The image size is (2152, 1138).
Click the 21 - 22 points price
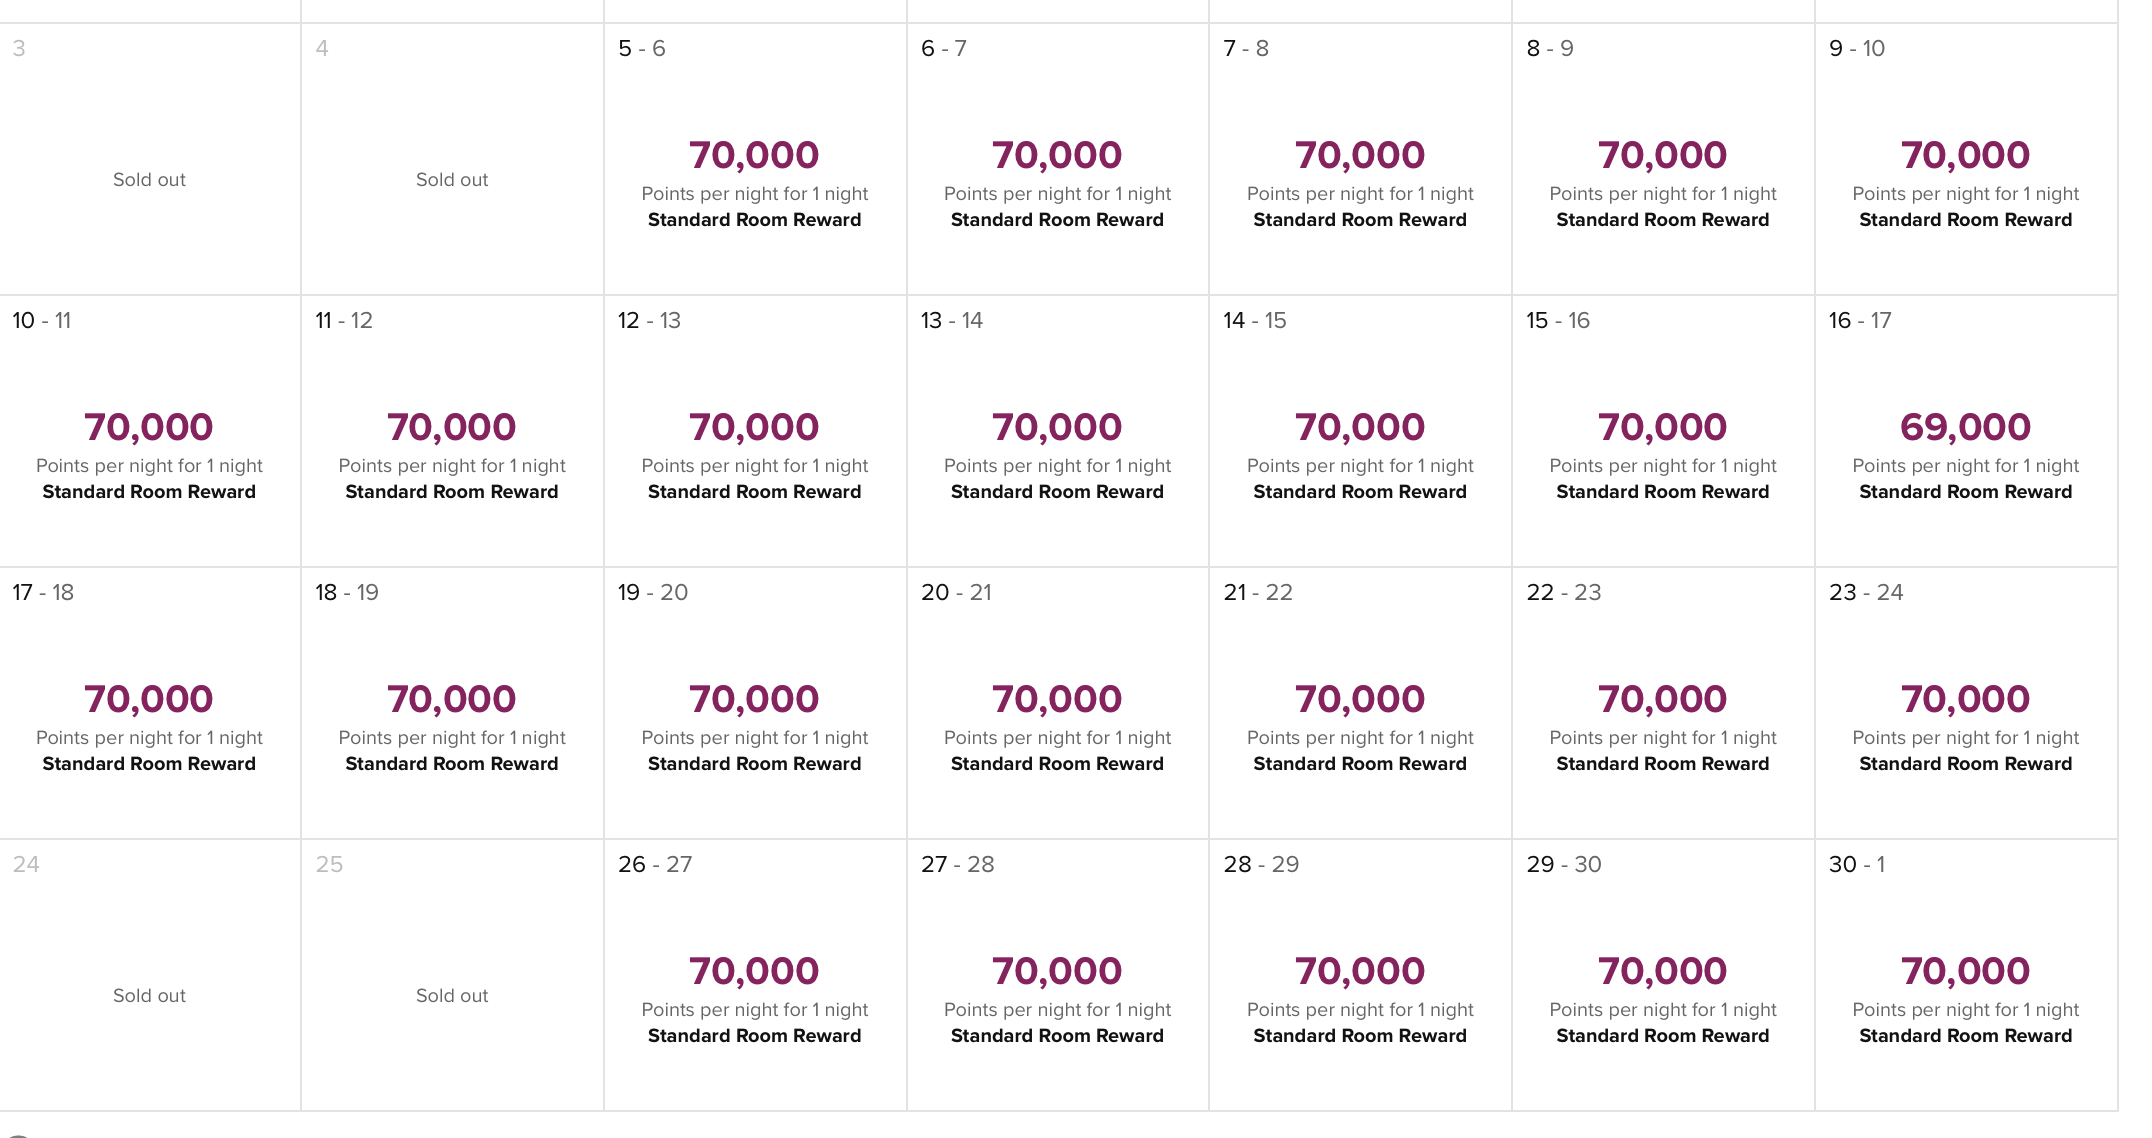pos(1360,699)
